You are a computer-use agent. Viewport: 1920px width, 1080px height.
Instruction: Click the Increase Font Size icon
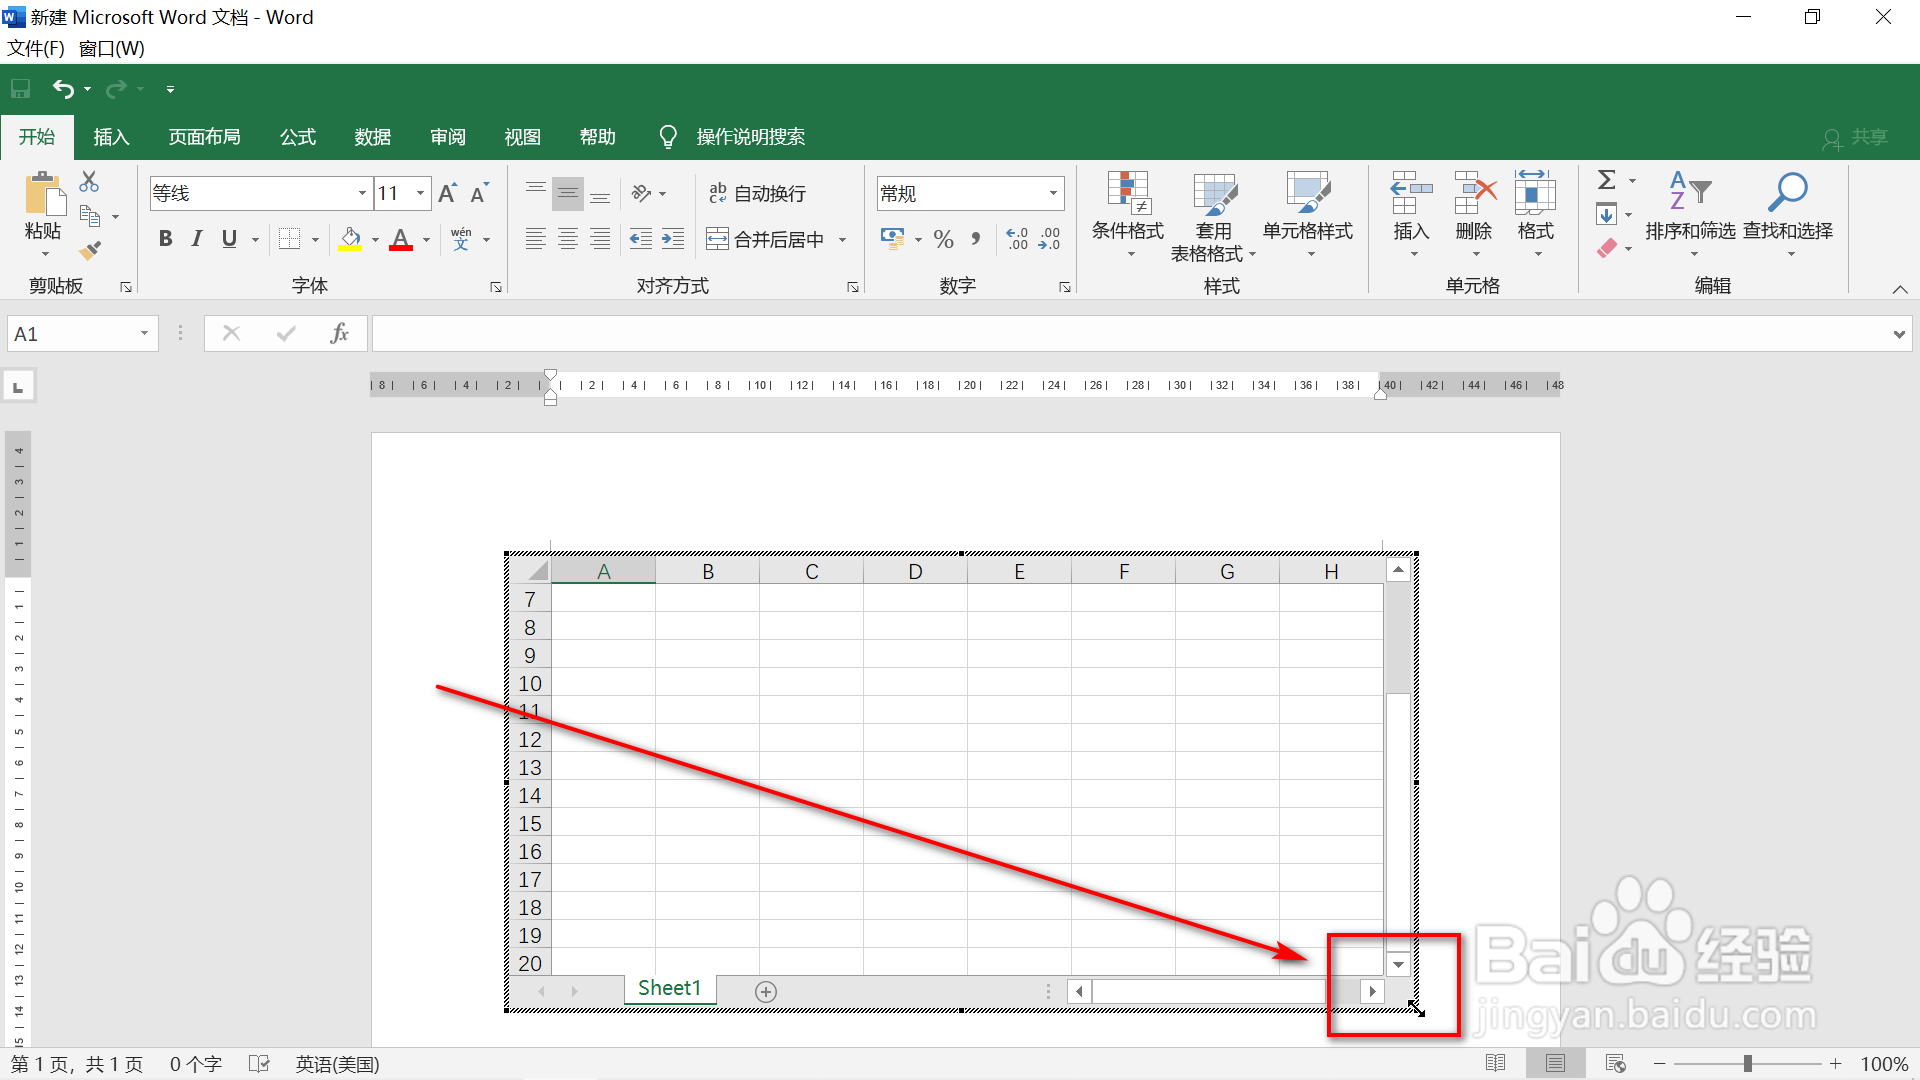coord(447,193)
